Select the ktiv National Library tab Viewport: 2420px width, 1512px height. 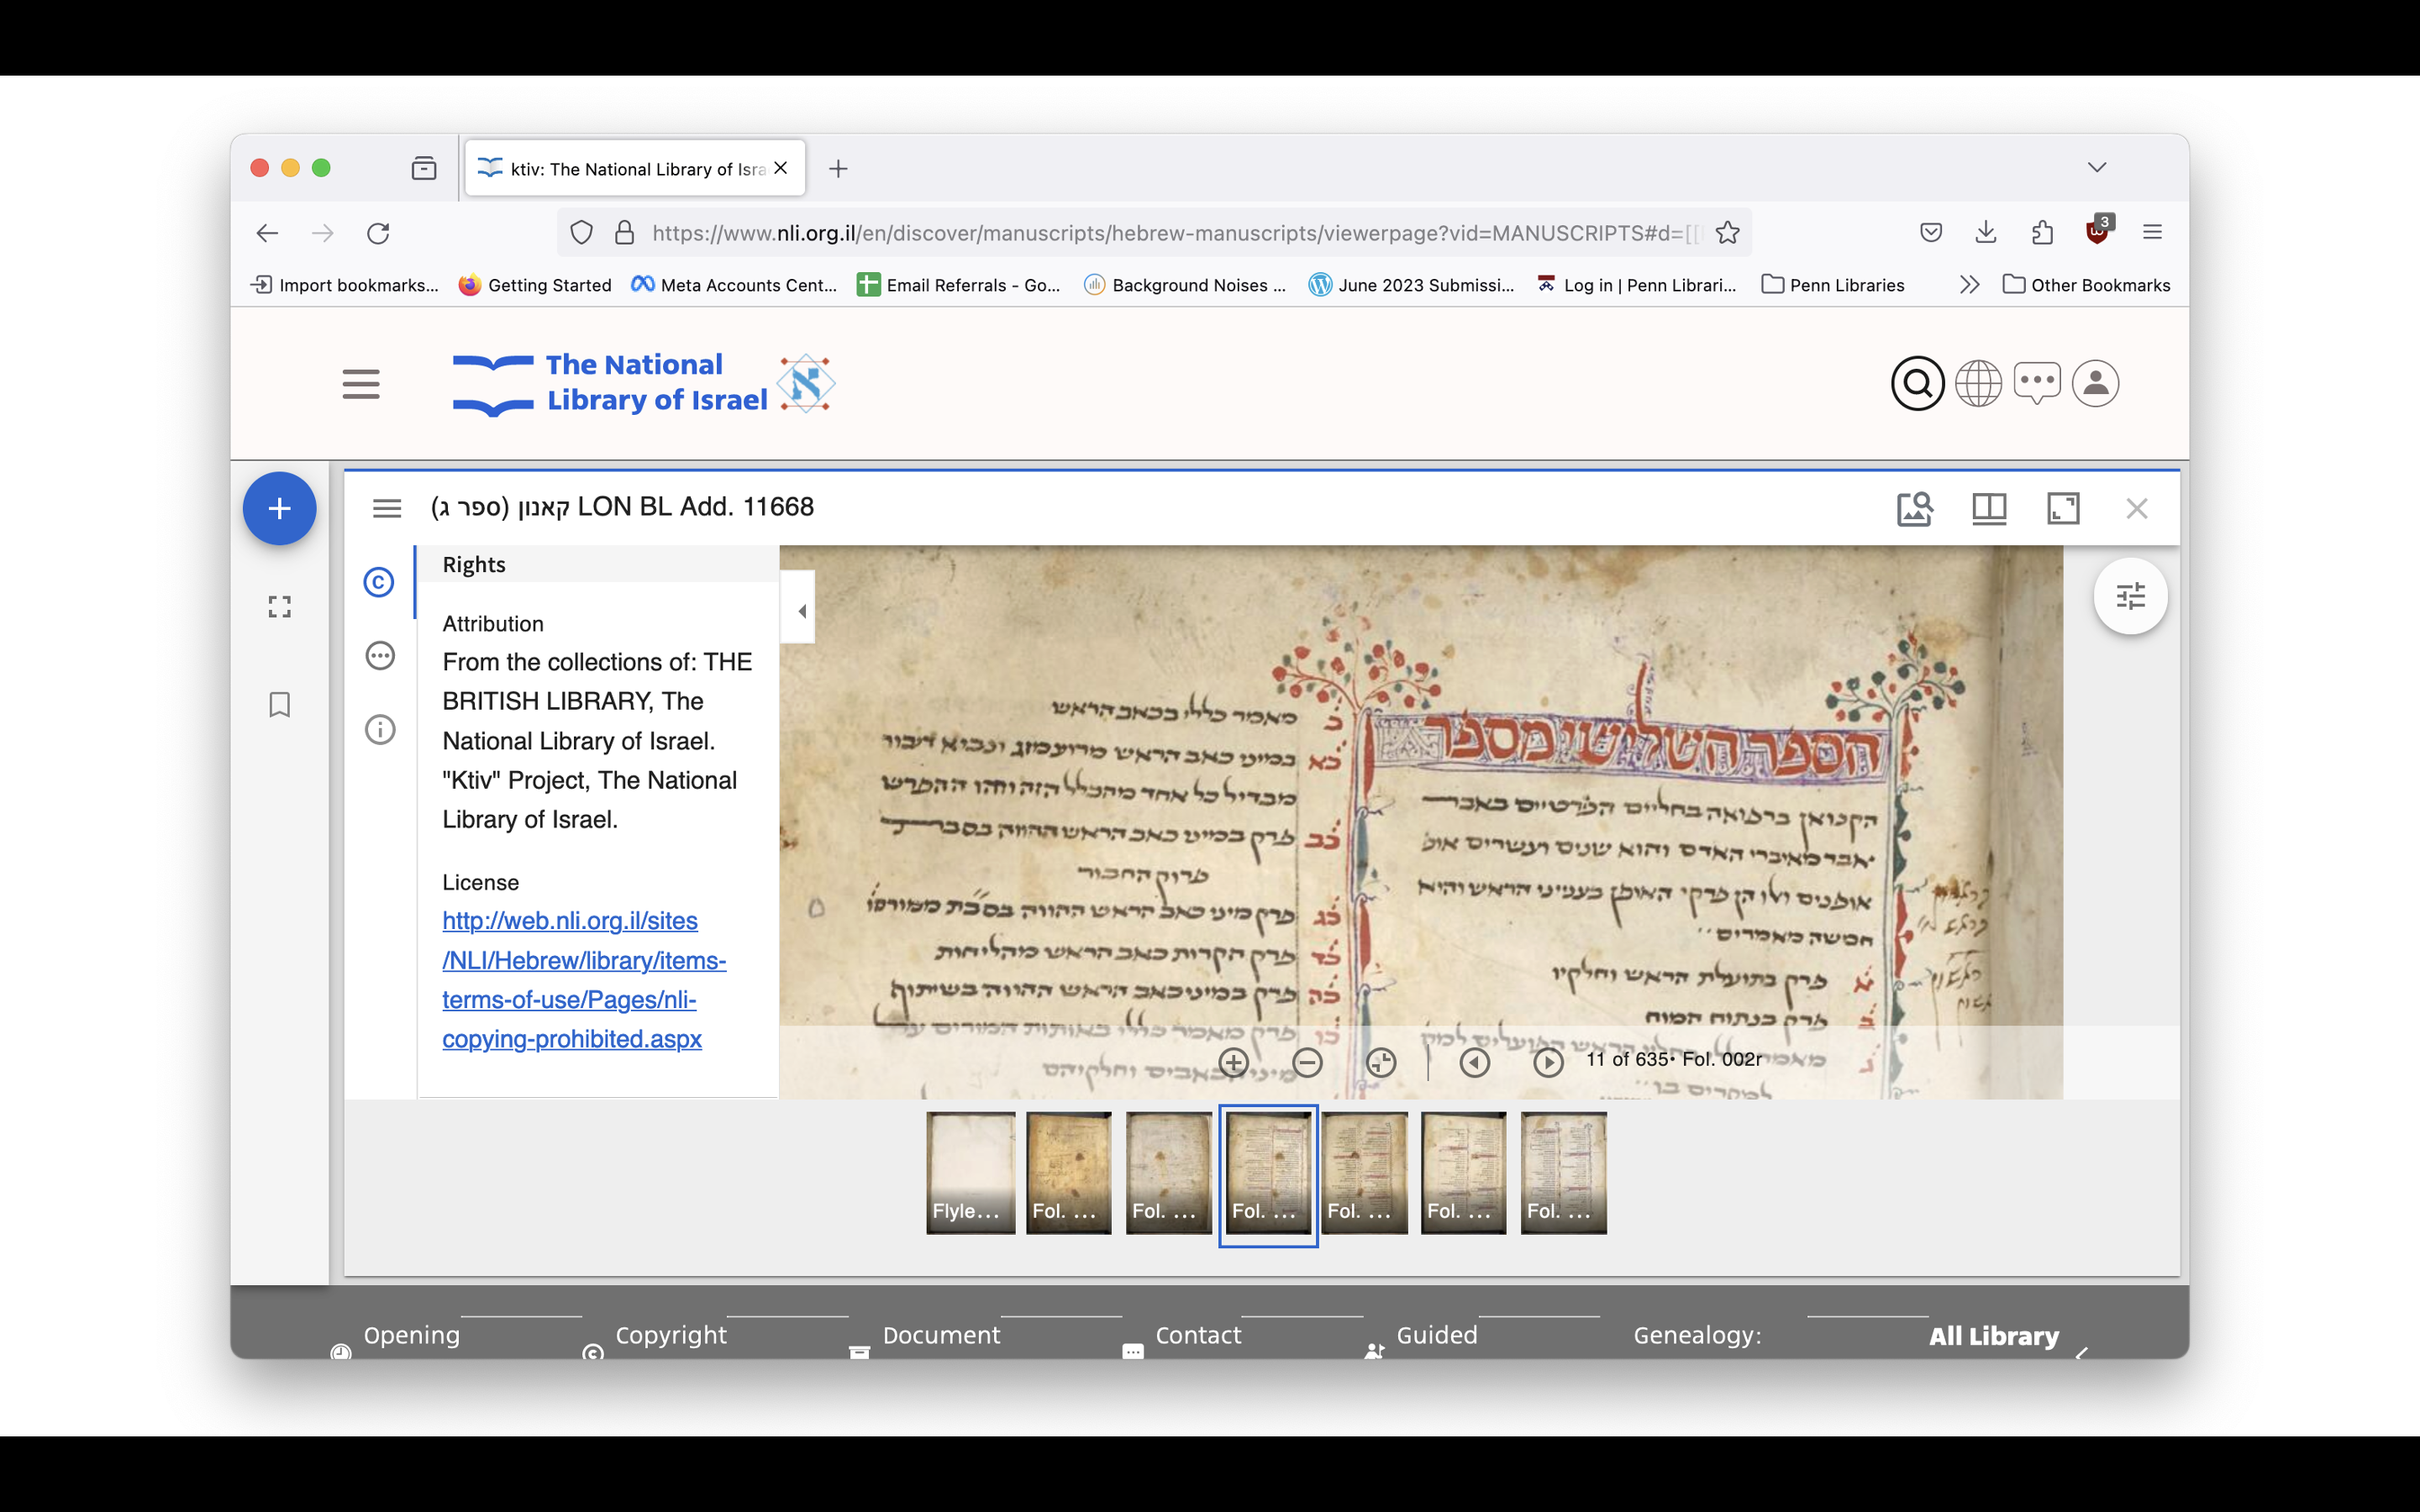(635, 169)
